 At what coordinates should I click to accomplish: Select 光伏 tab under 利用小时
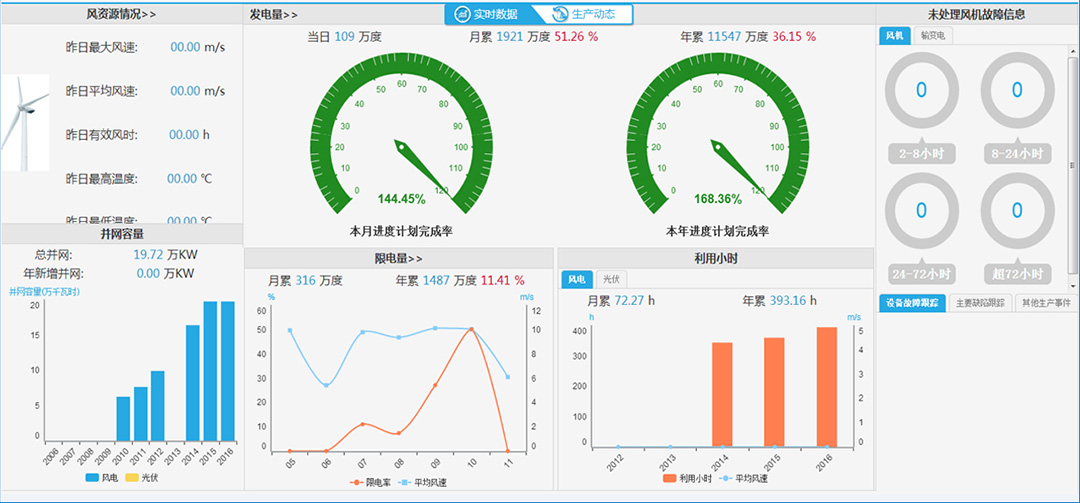[x=608, y=280]
